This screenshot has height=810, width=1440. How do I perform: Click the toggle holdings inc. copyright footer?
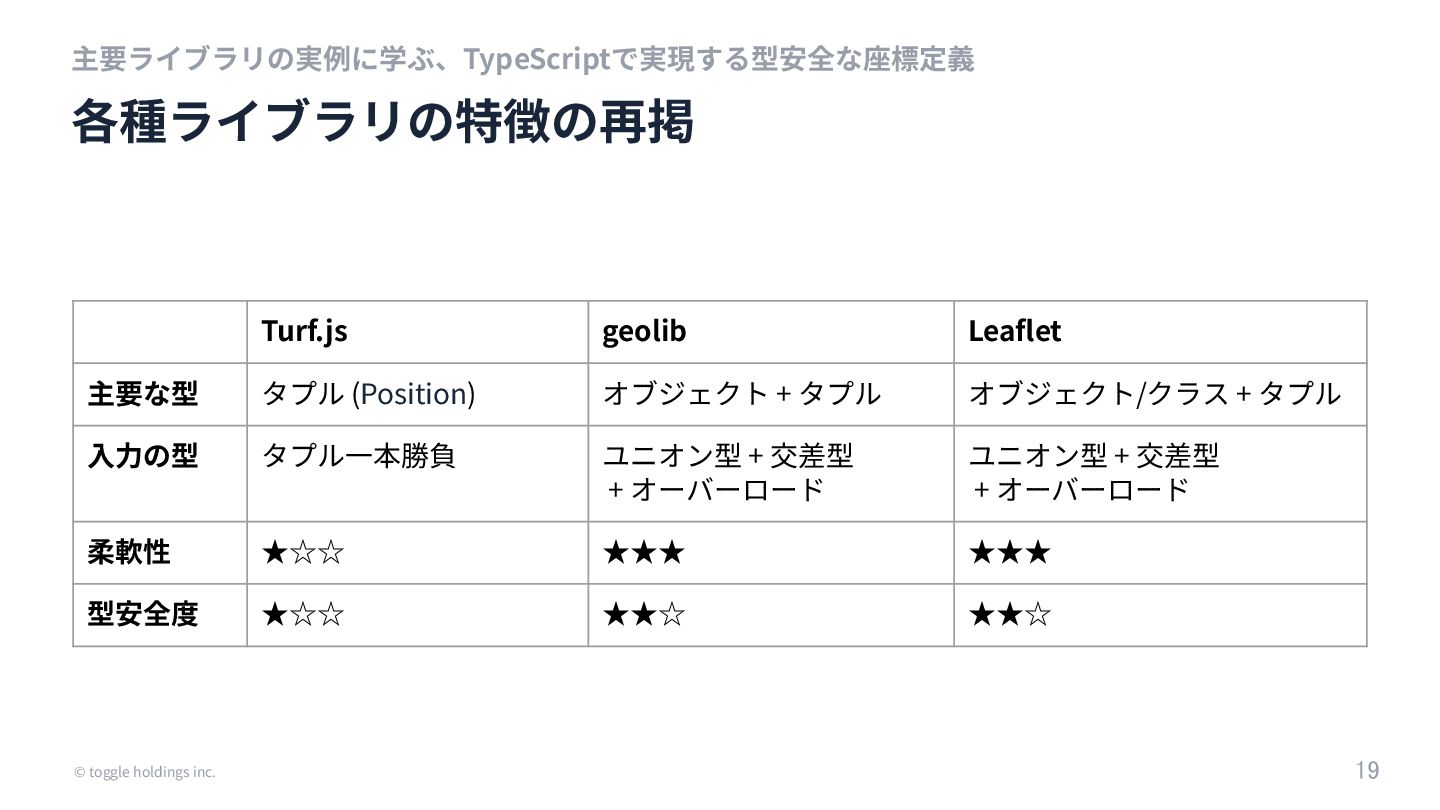coord(144,772)
